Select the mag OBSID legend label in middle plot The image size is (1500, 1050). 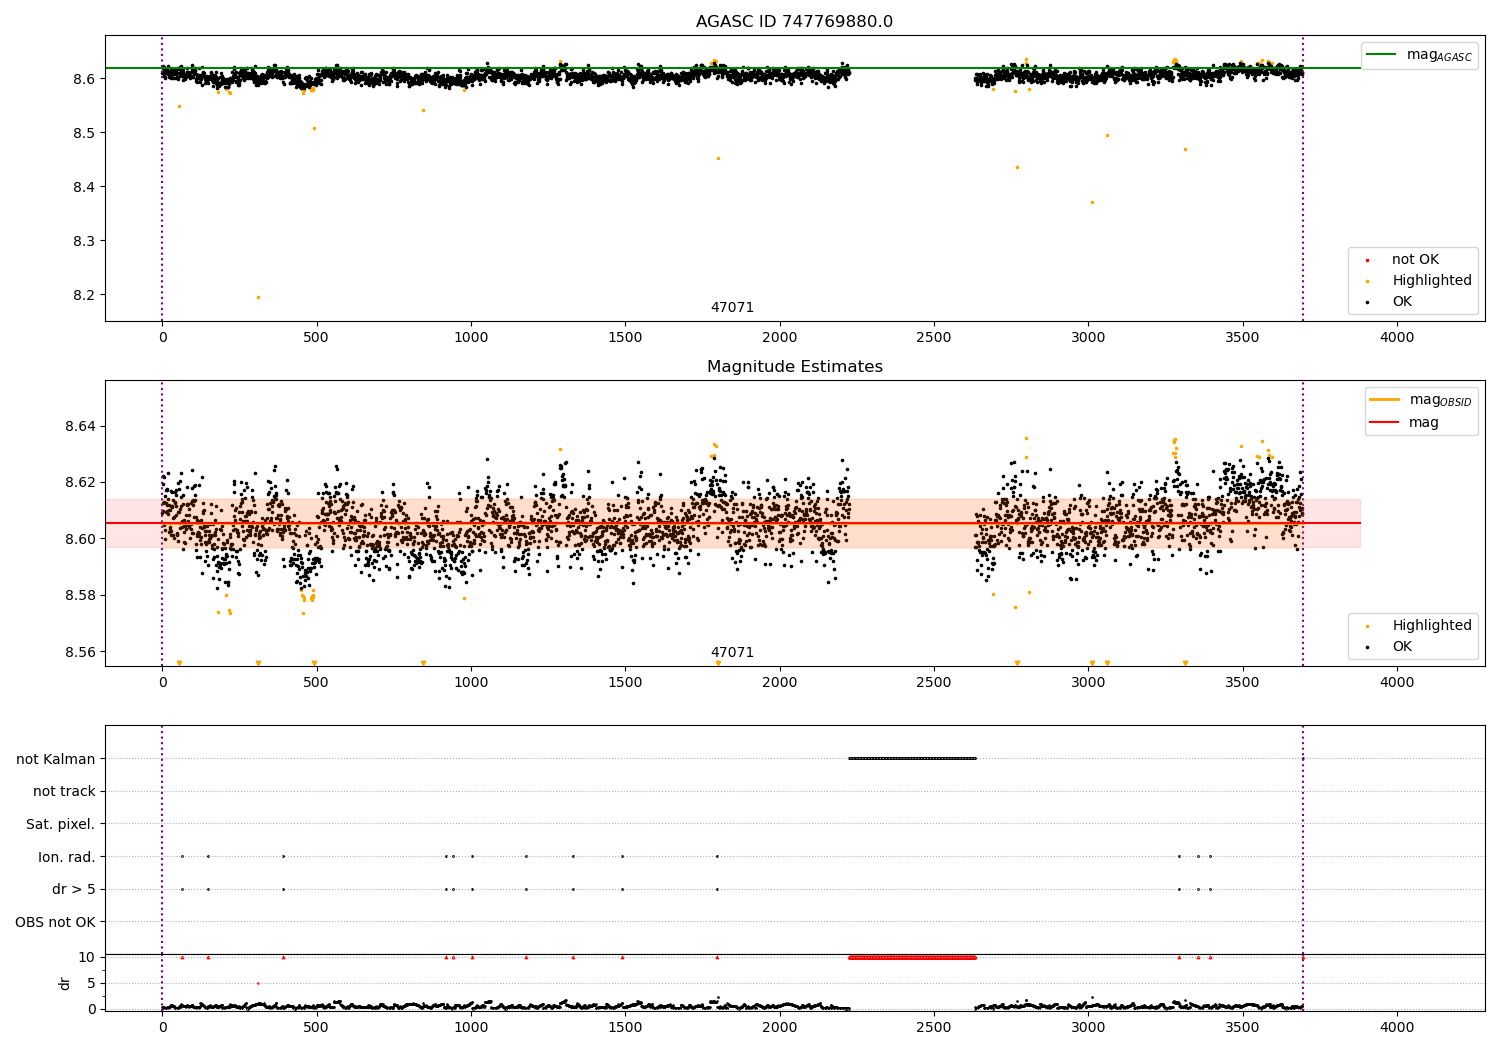coord(1440,400)
